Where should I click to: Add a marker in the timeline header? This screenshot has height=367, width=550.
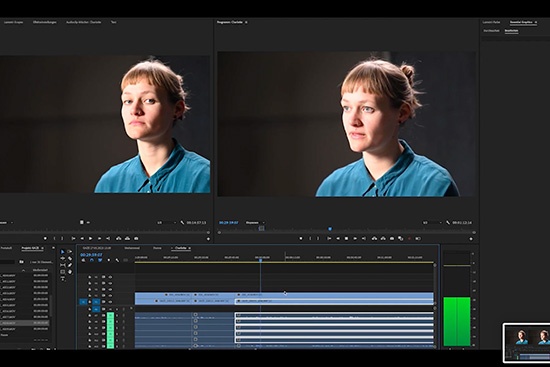(109, 260)
